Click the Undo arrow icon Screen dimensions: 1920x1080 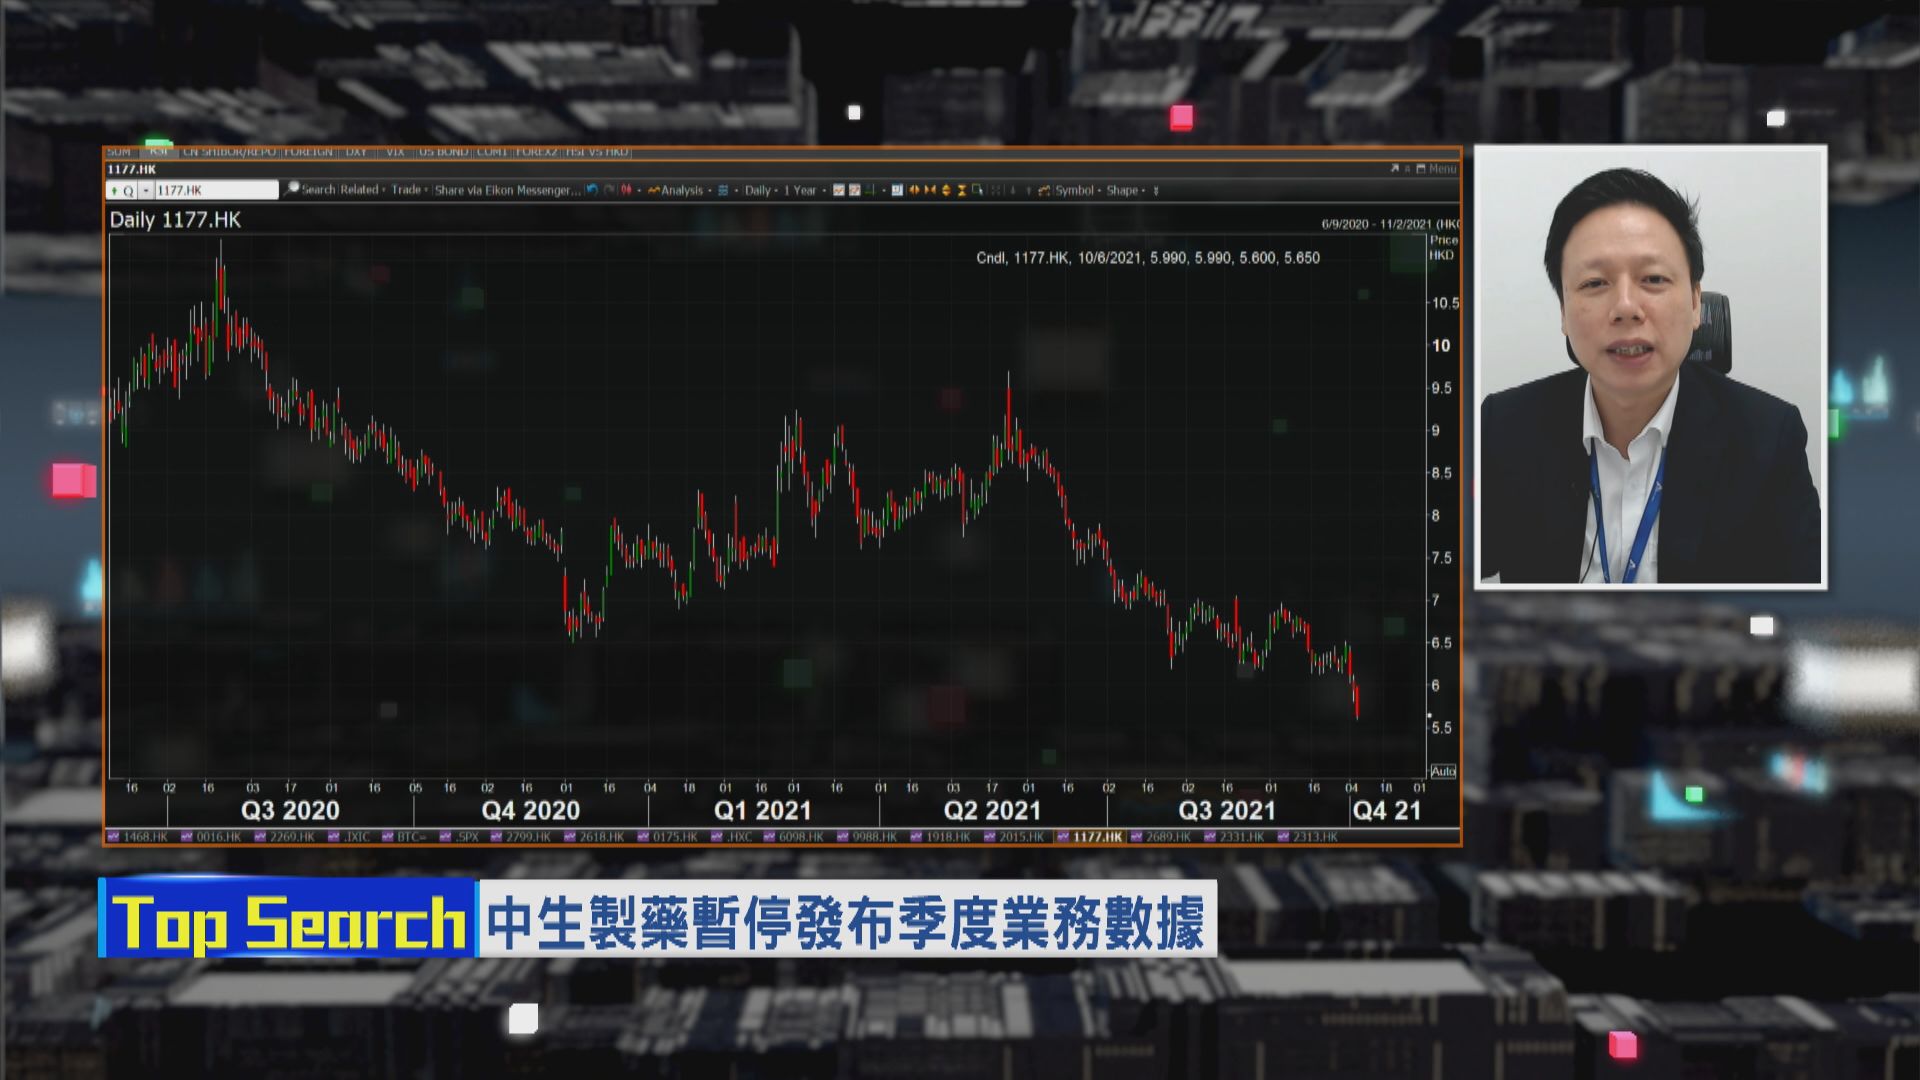pos(592,190)
